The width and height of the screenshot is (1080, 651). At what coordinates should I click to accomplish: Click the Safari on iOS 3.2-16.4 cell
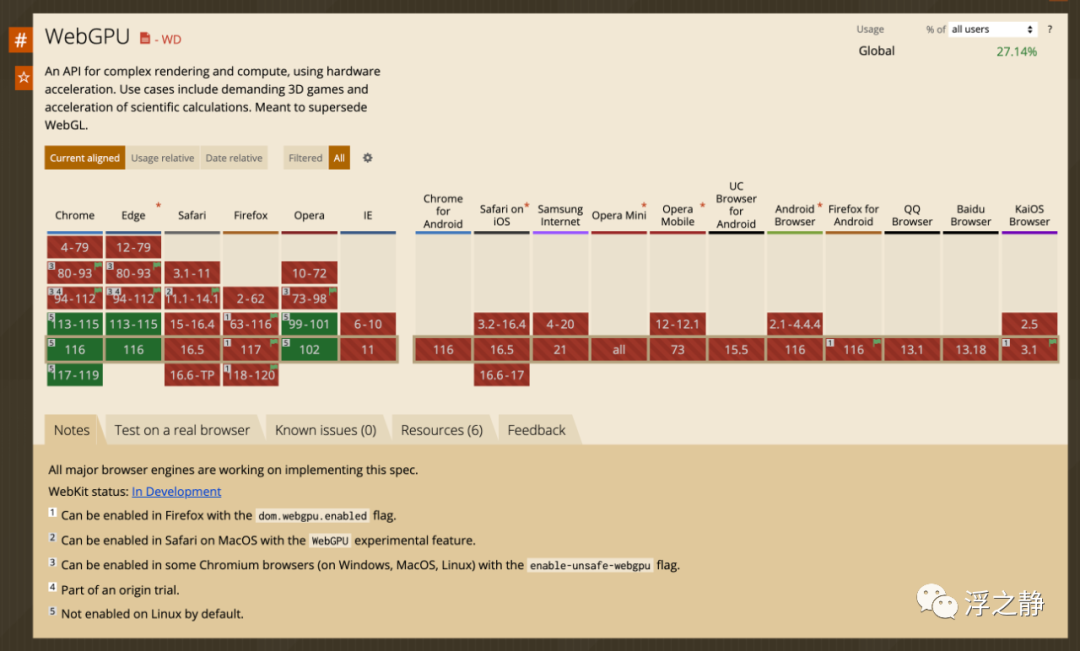(x=501, y=324)
